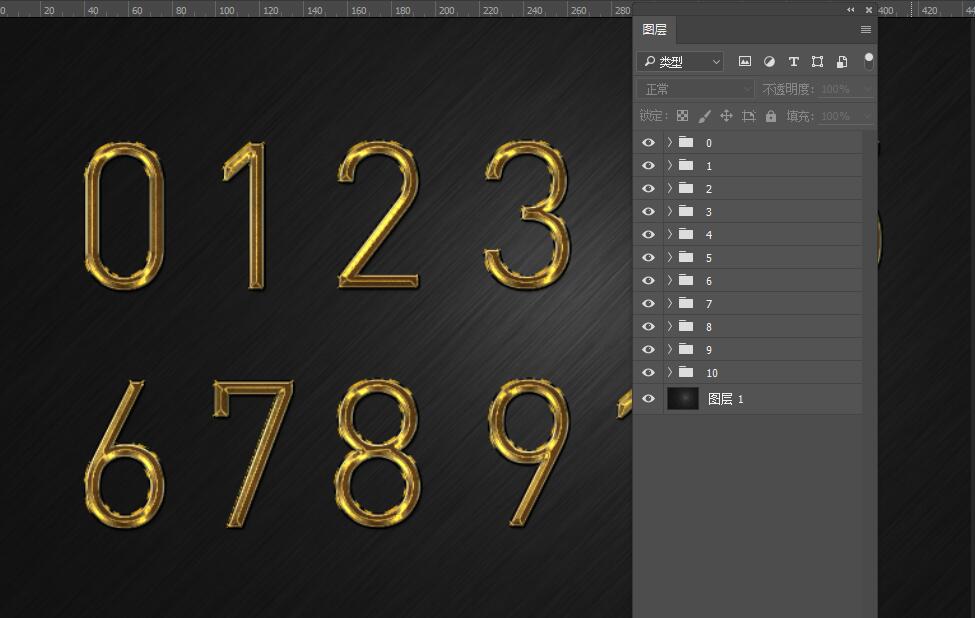Image resolution: width=975 pixels, height=618 pixels.
Task: Hide group 7 with eye icon
Action: [x=648, y=303]
